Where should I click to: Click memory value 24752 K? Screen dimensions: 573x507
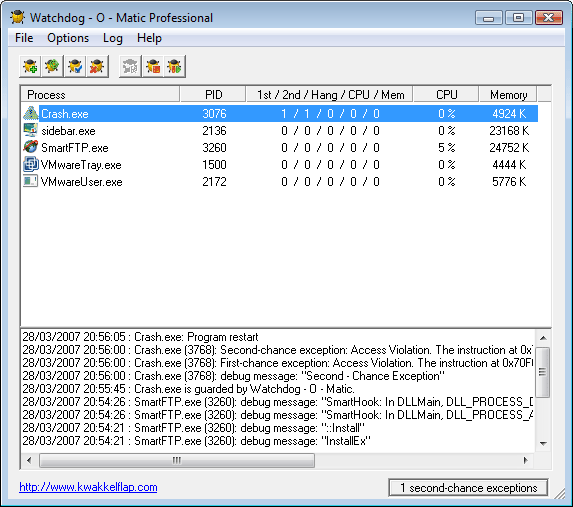(509, 148)
